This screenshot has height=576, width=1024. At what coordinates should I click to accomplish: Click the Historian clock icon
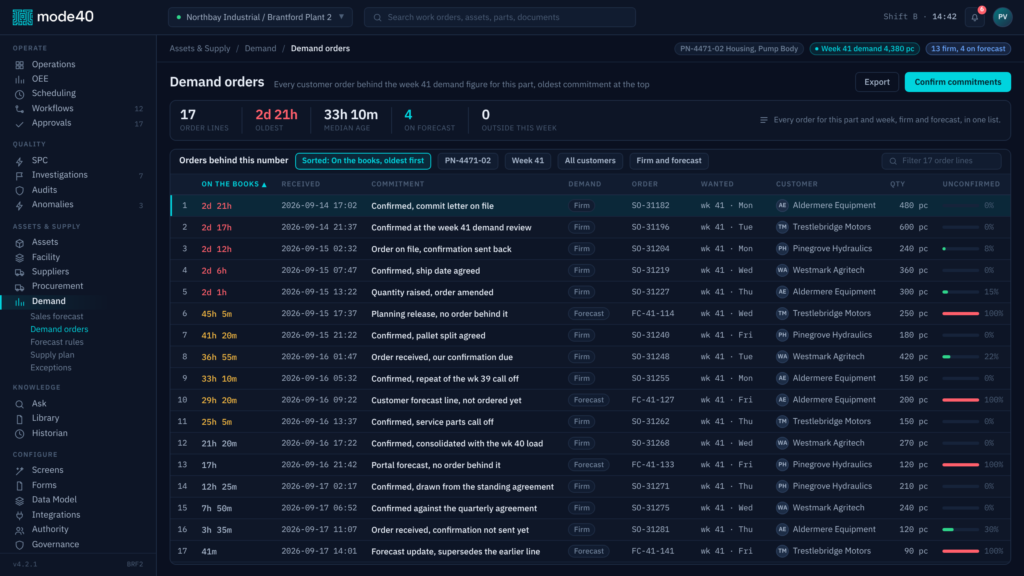click(x=20, y=433)
